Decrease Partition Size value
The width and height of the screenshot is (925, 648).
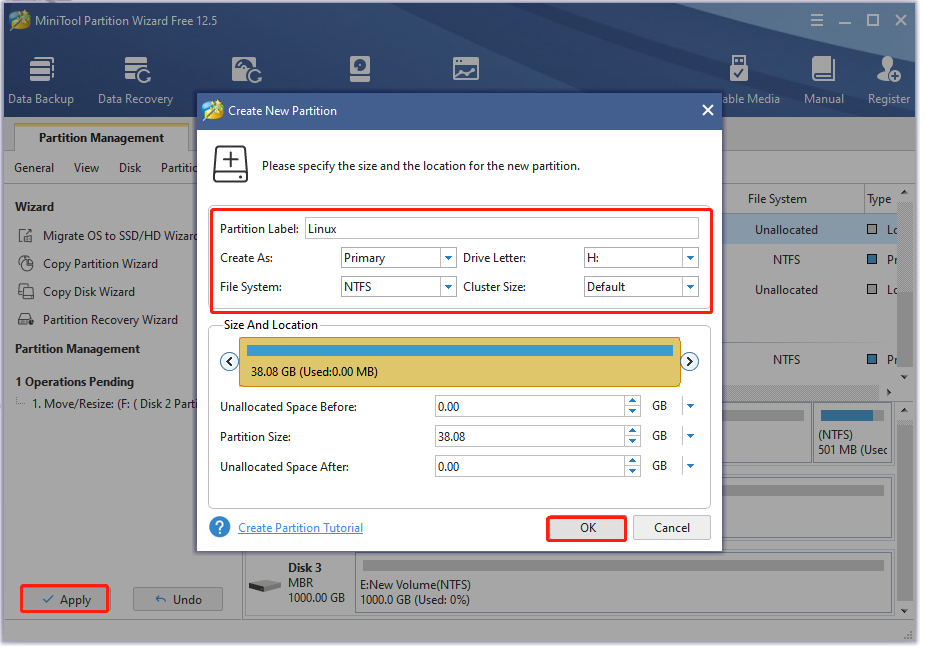click(633, 442)
